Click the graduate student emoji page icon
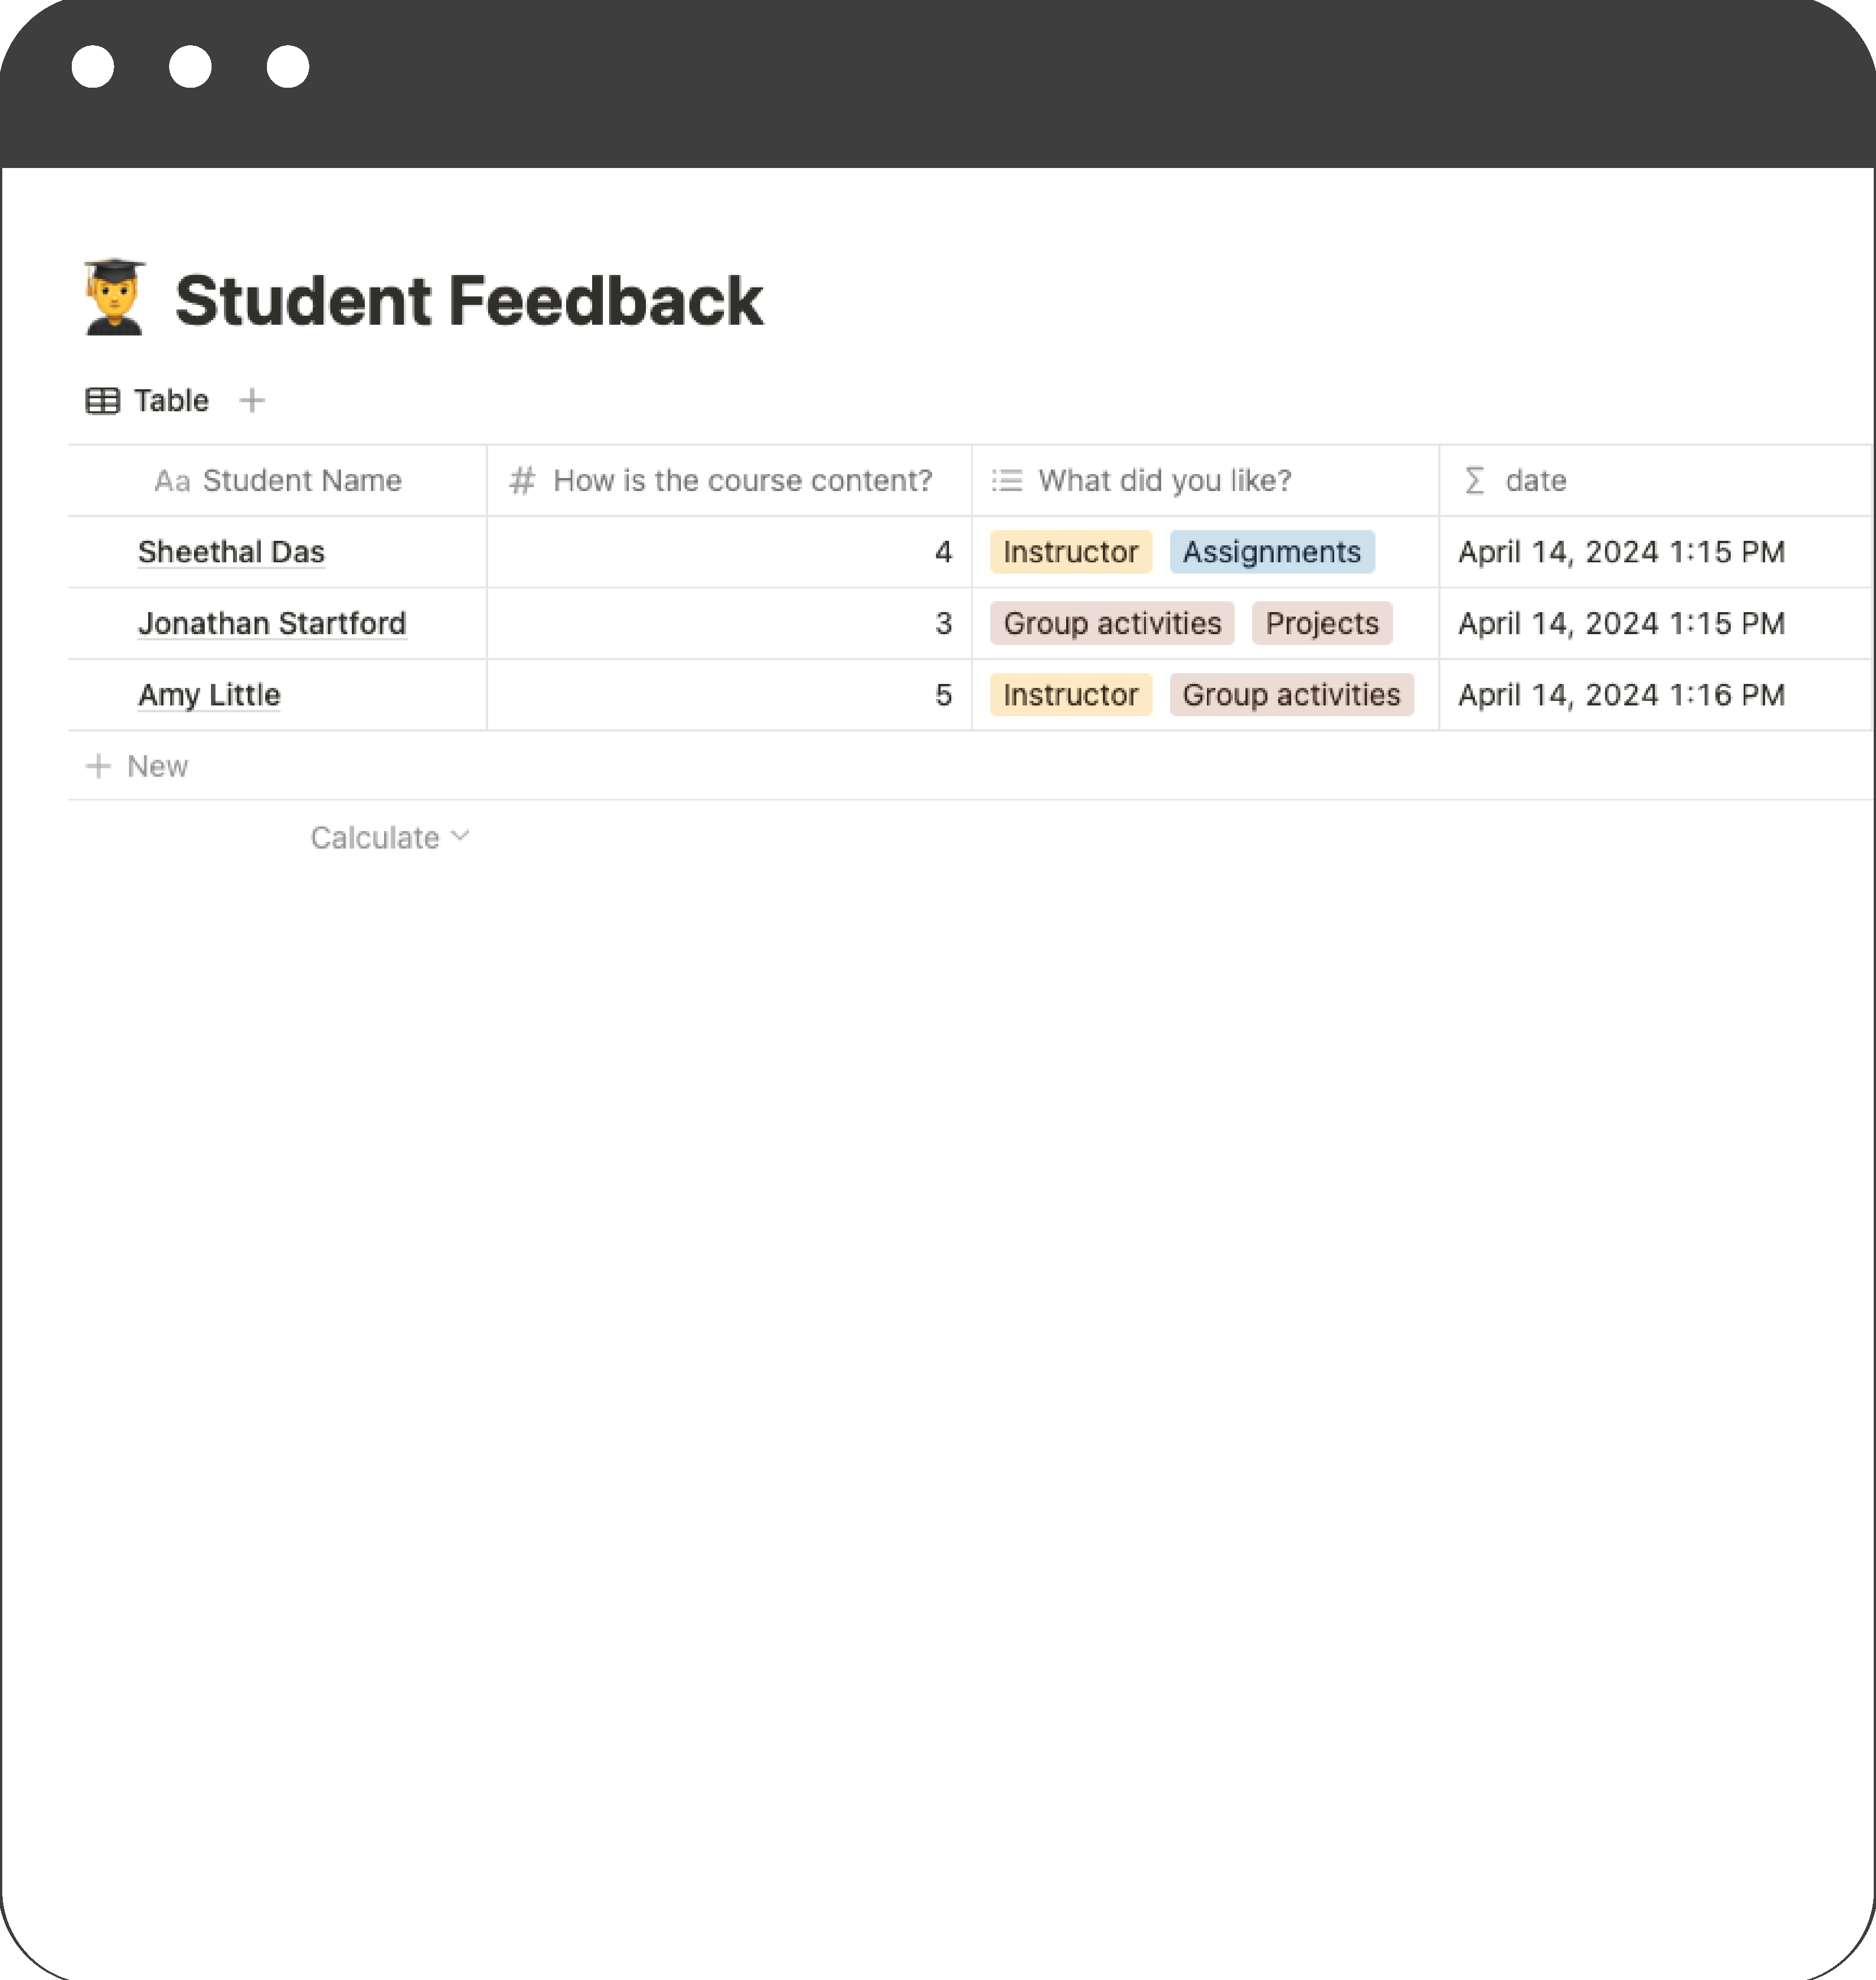The image size is (1876, 1980). pyautogui.click(x=115, y=298)
